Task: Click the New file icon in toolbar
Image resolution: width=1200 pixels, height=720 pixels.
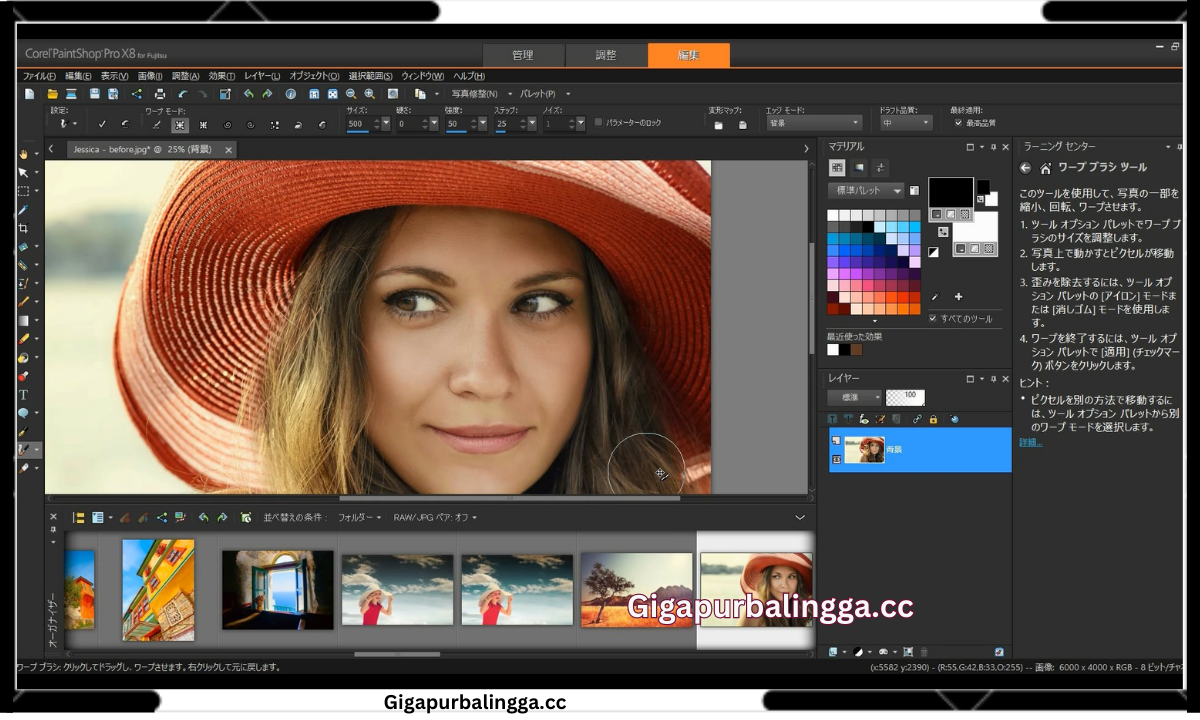Action: click(30, 94)
